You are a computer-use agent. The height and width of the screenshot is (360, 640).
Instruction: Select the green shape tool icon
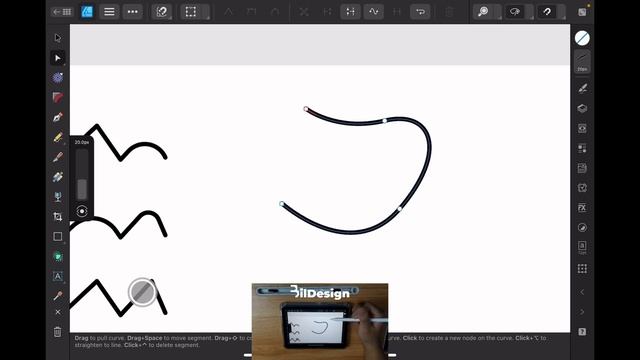pos(58,256)
